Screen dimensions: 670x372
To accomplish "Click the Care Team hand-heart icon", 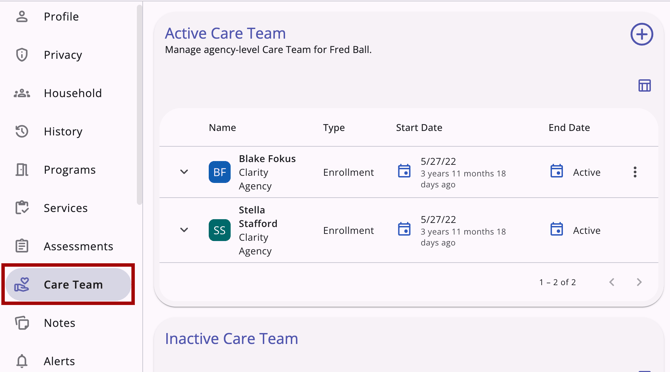I will coord(22,284).
